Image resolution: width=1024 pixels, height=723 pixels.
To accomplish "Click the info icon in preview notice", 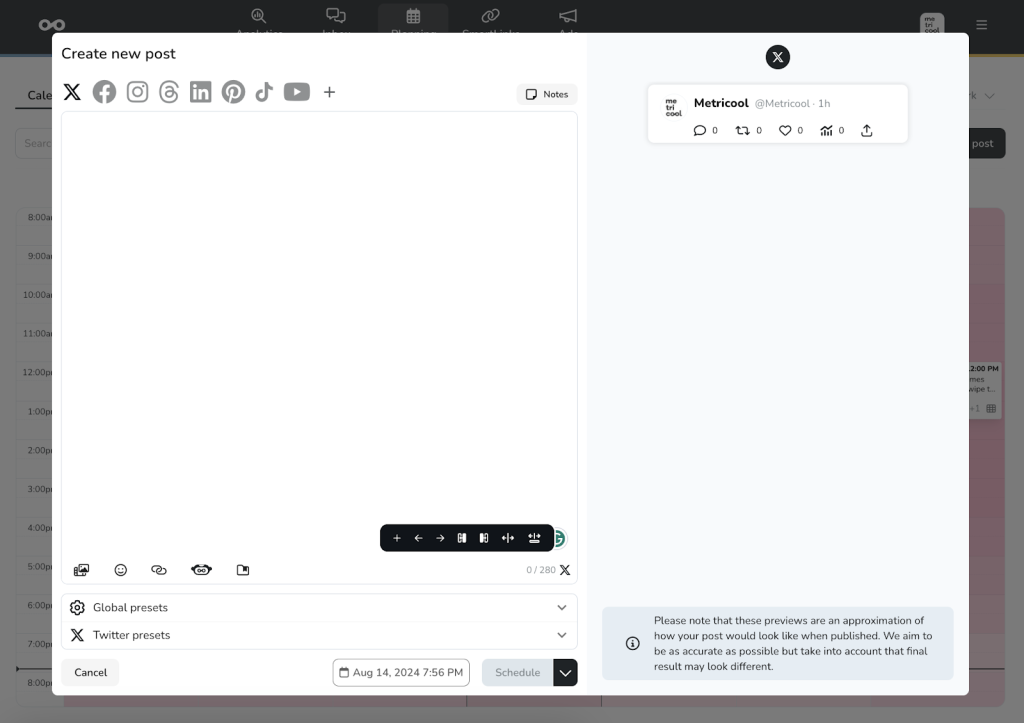I will [633, 643].
